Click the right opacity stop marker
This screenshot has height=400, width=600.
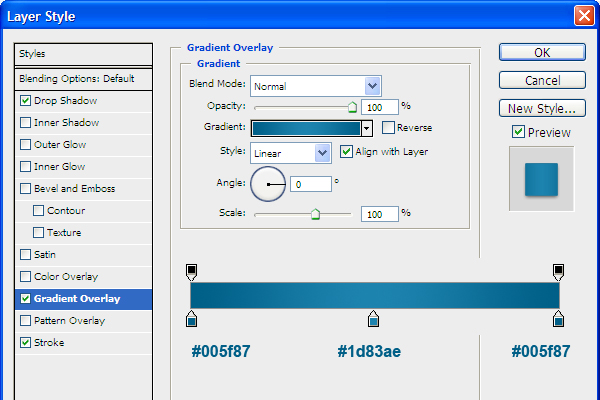(x=558, y=272)
